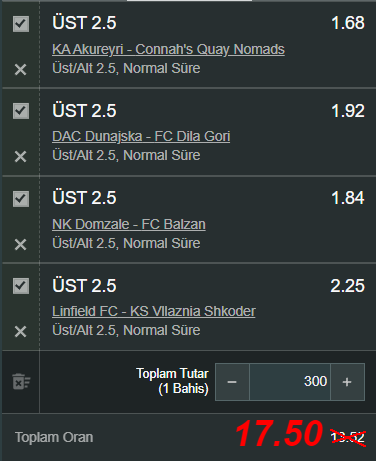Clear the bet slip with the trash icon
376x461 pixels.
click(21, 381)
